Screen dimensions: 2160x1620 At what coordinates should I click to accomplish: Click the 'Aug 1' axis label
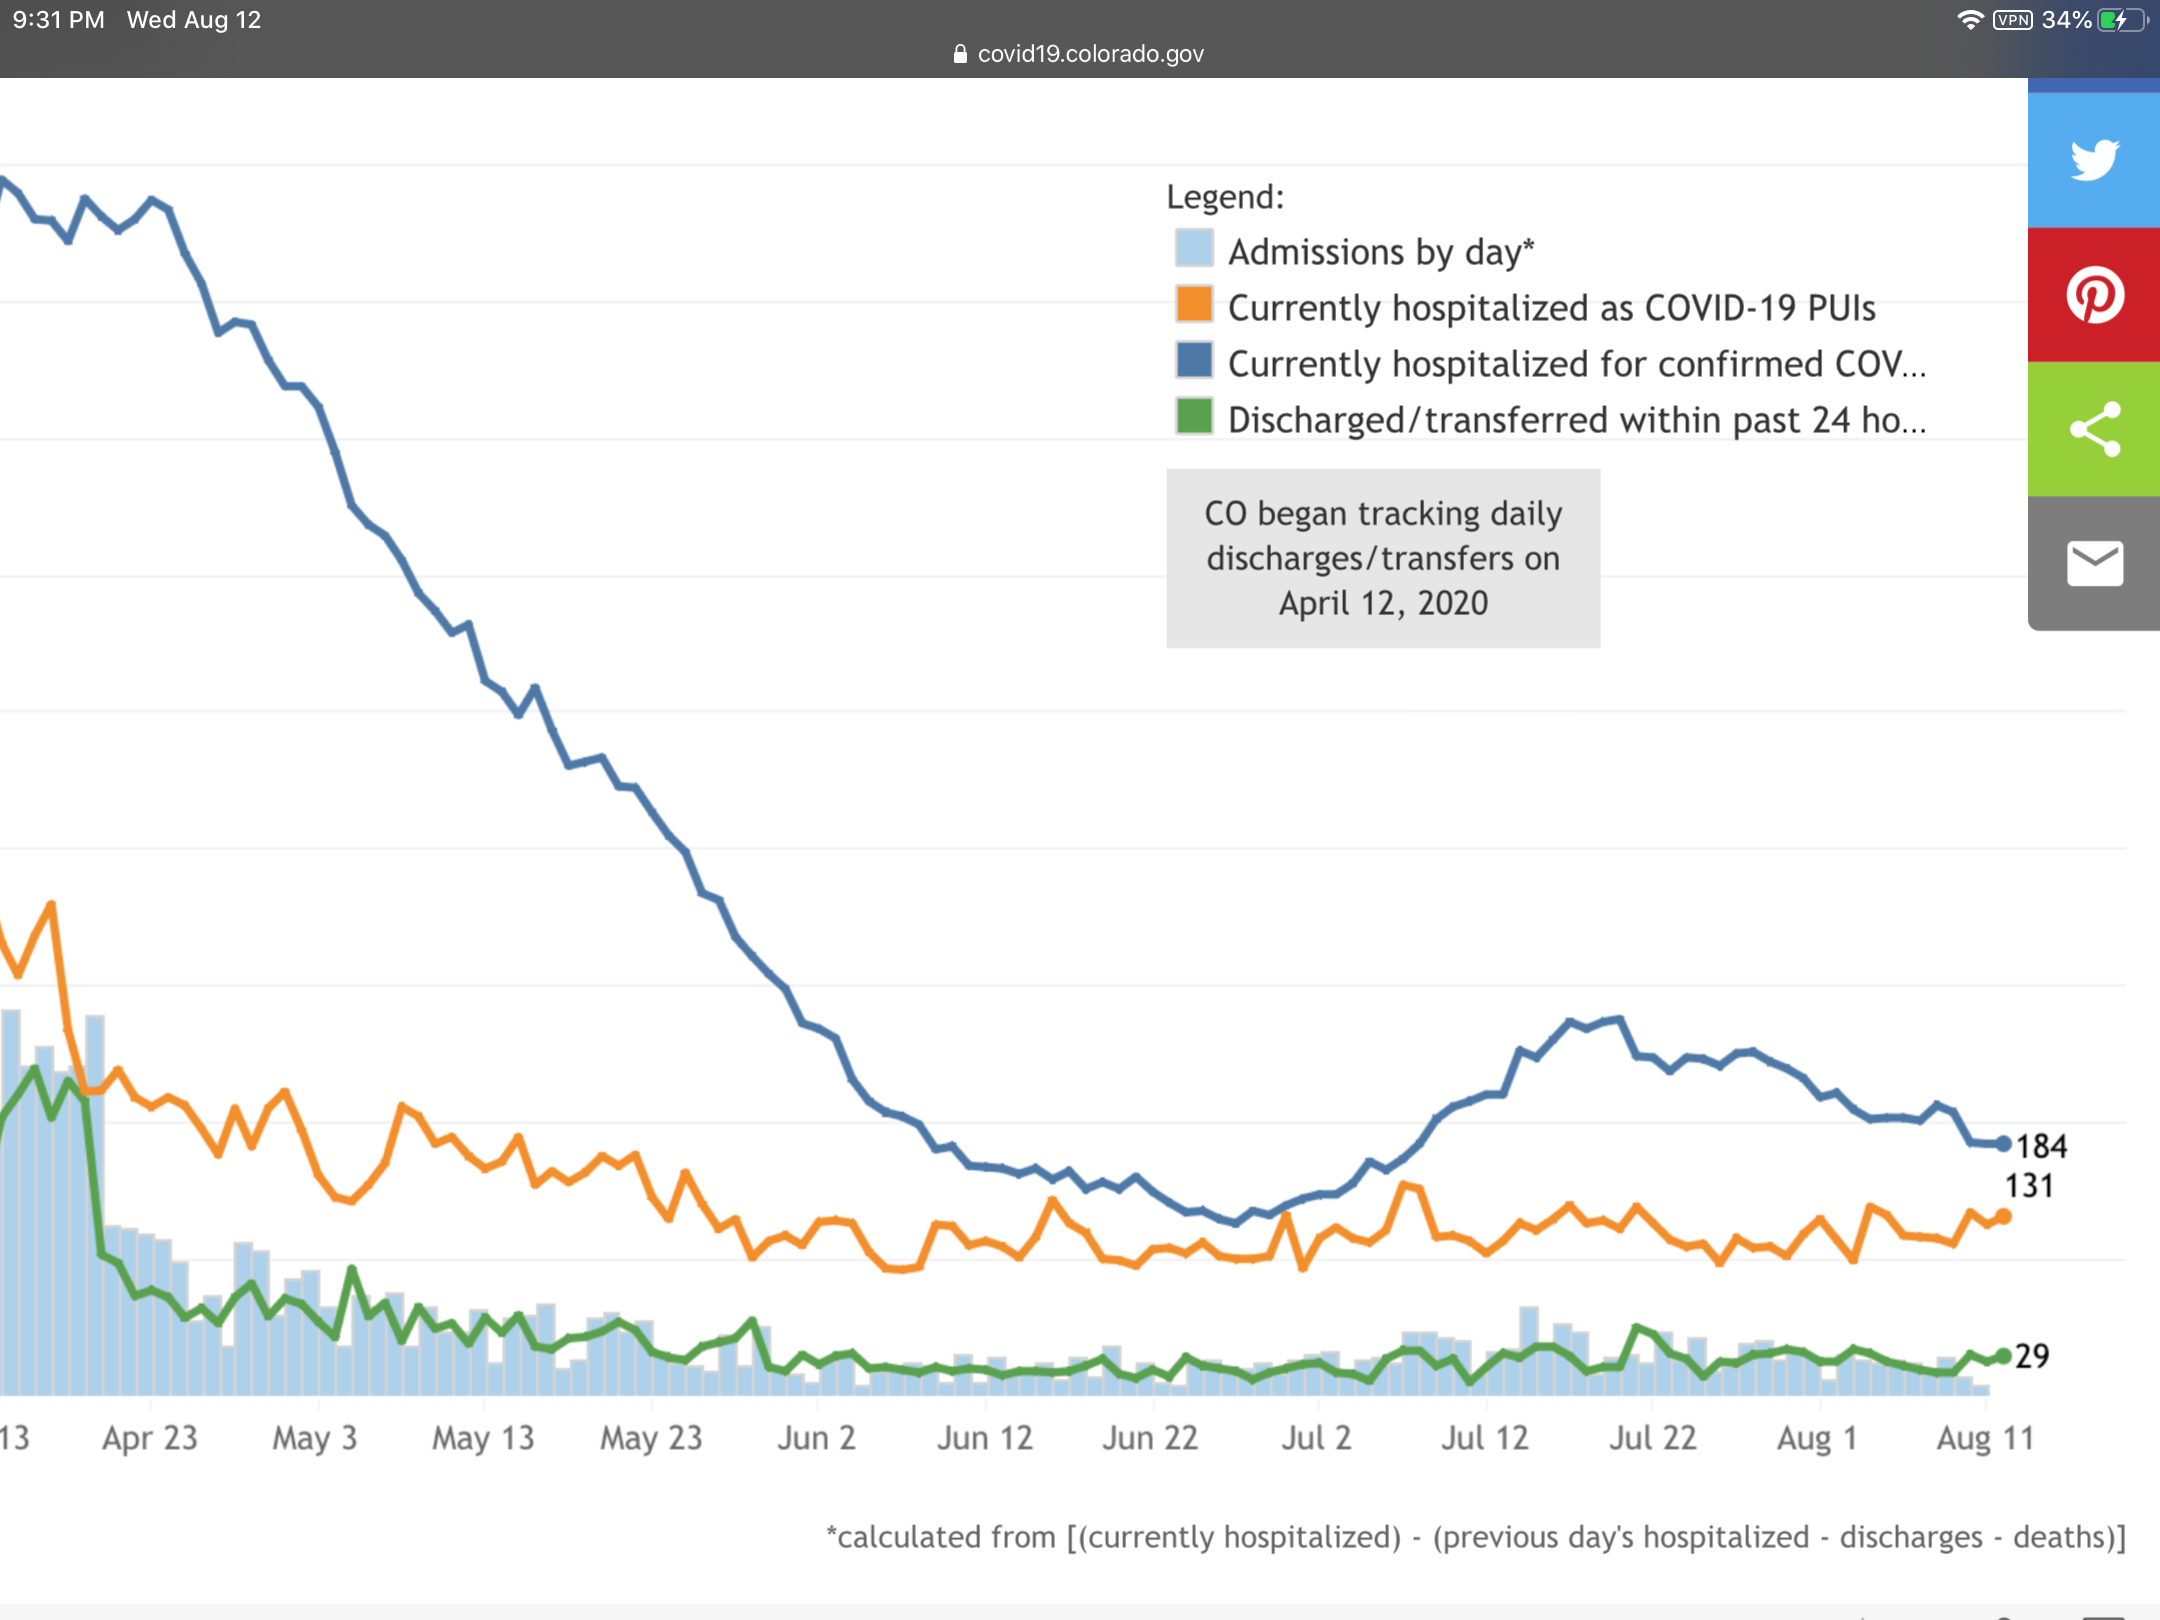pyautogui.click(x=1817, y=1438)
